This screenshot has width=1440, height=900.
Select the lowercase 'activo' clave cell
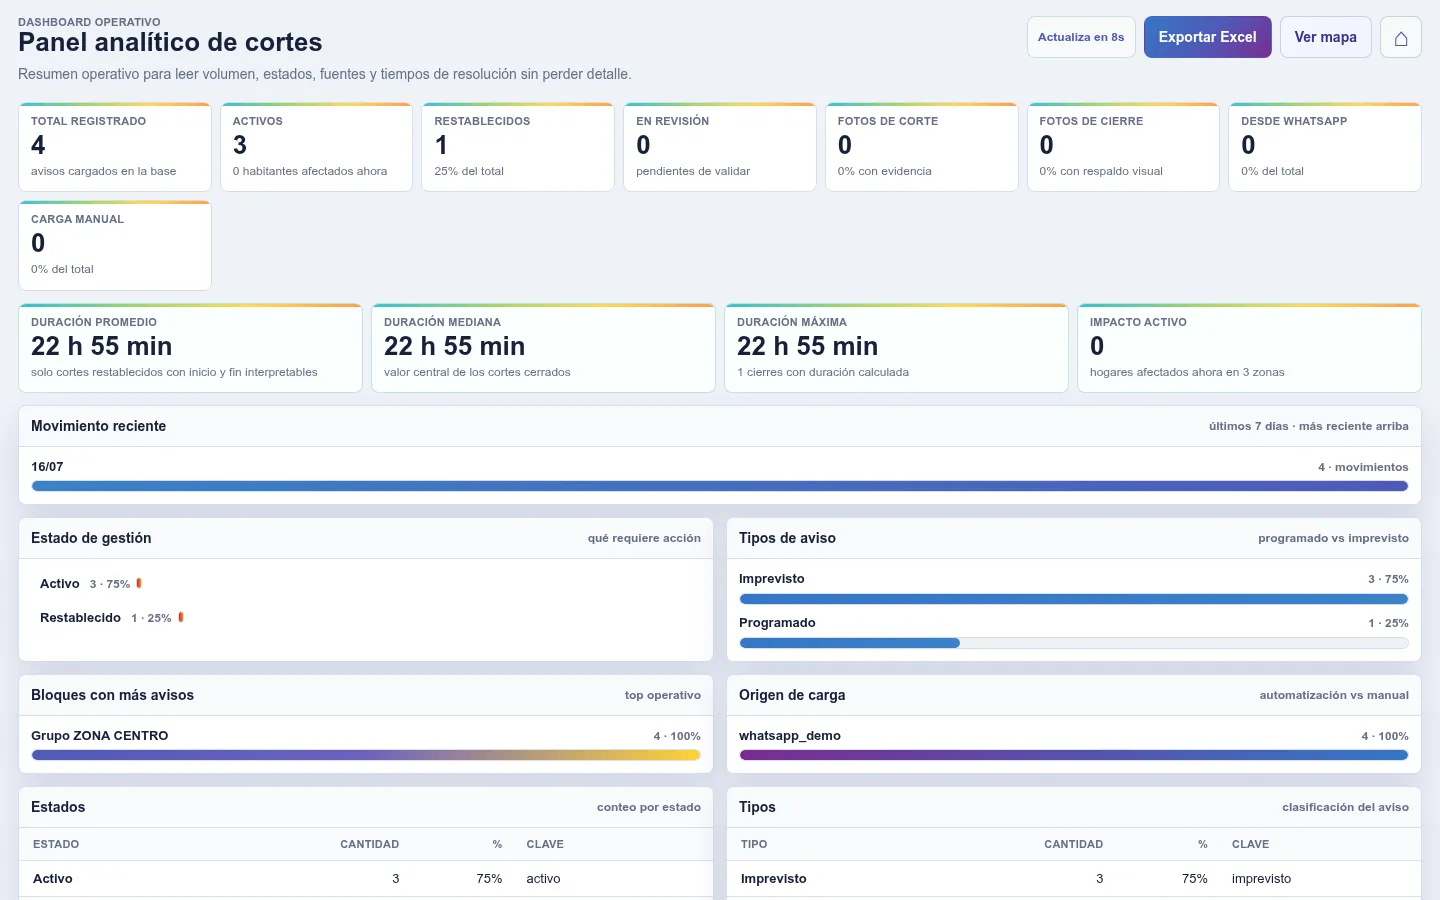point(543,879)
